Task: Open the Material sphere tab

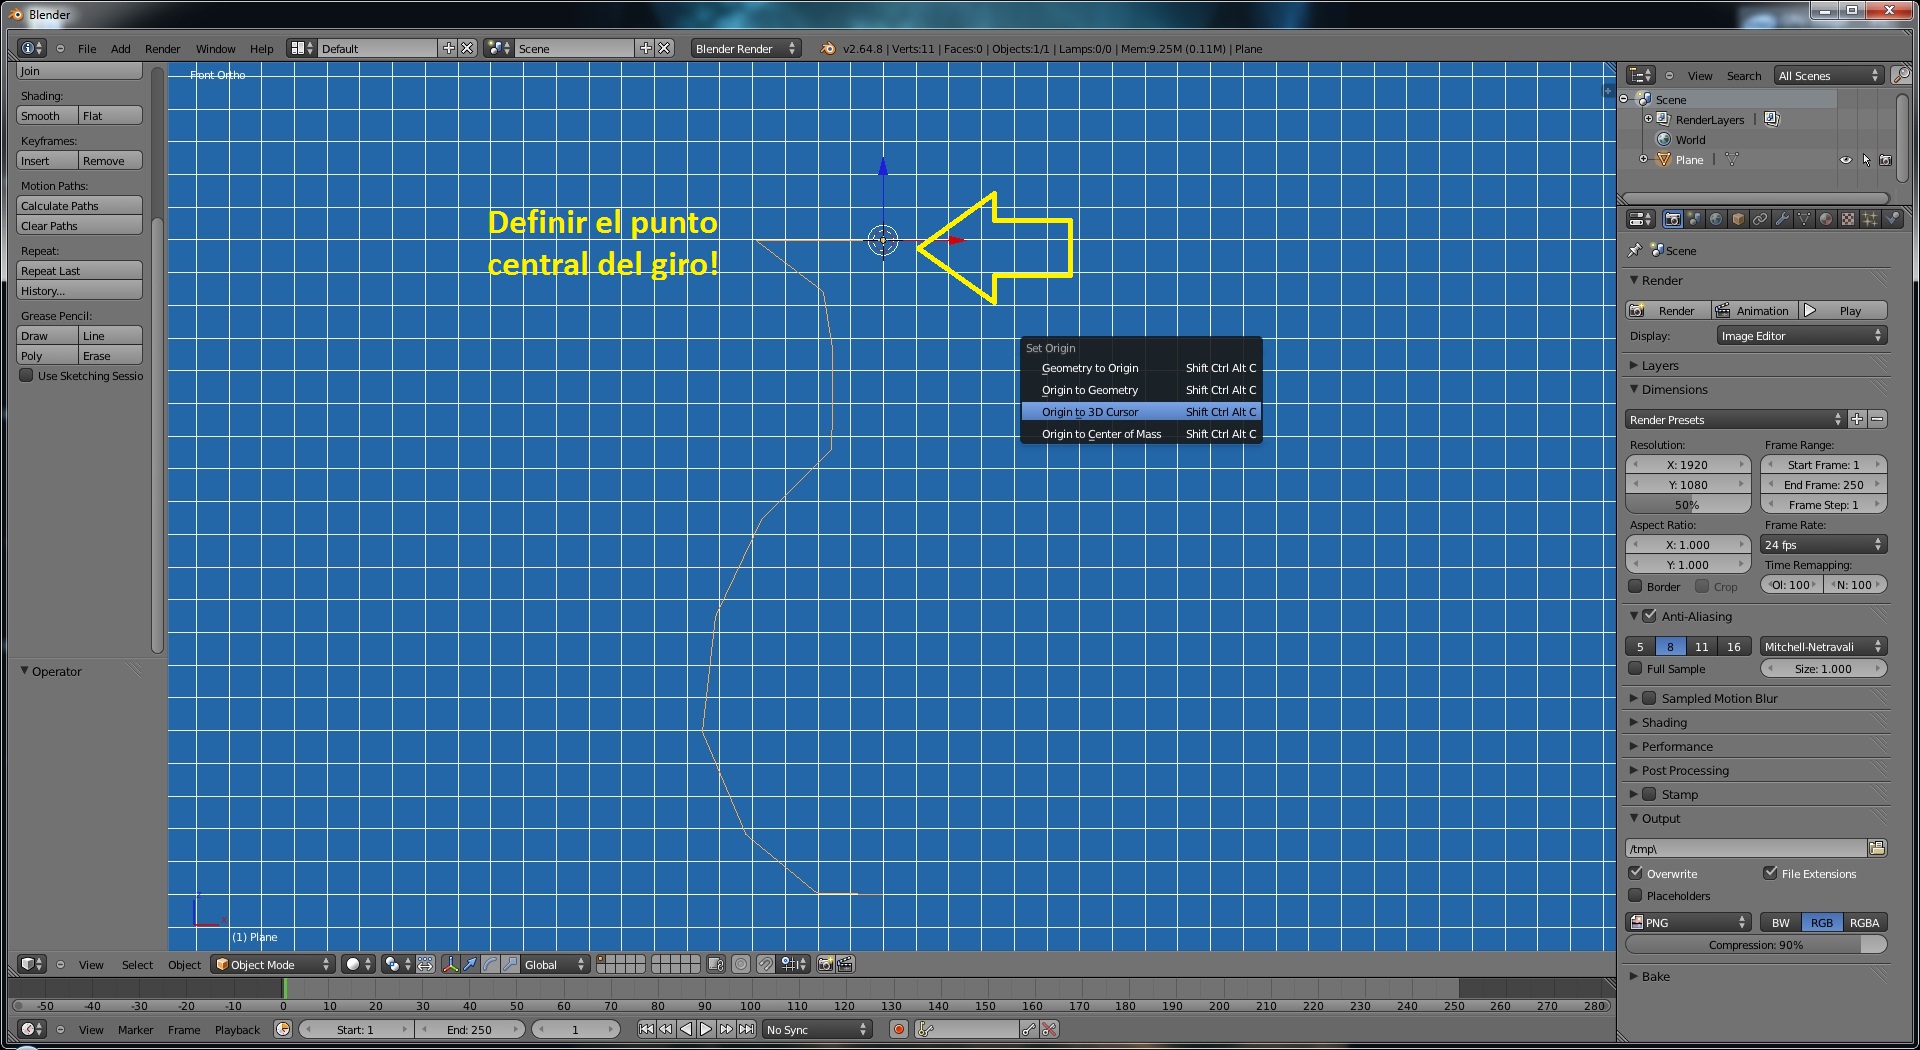Action: (1827, 219)
